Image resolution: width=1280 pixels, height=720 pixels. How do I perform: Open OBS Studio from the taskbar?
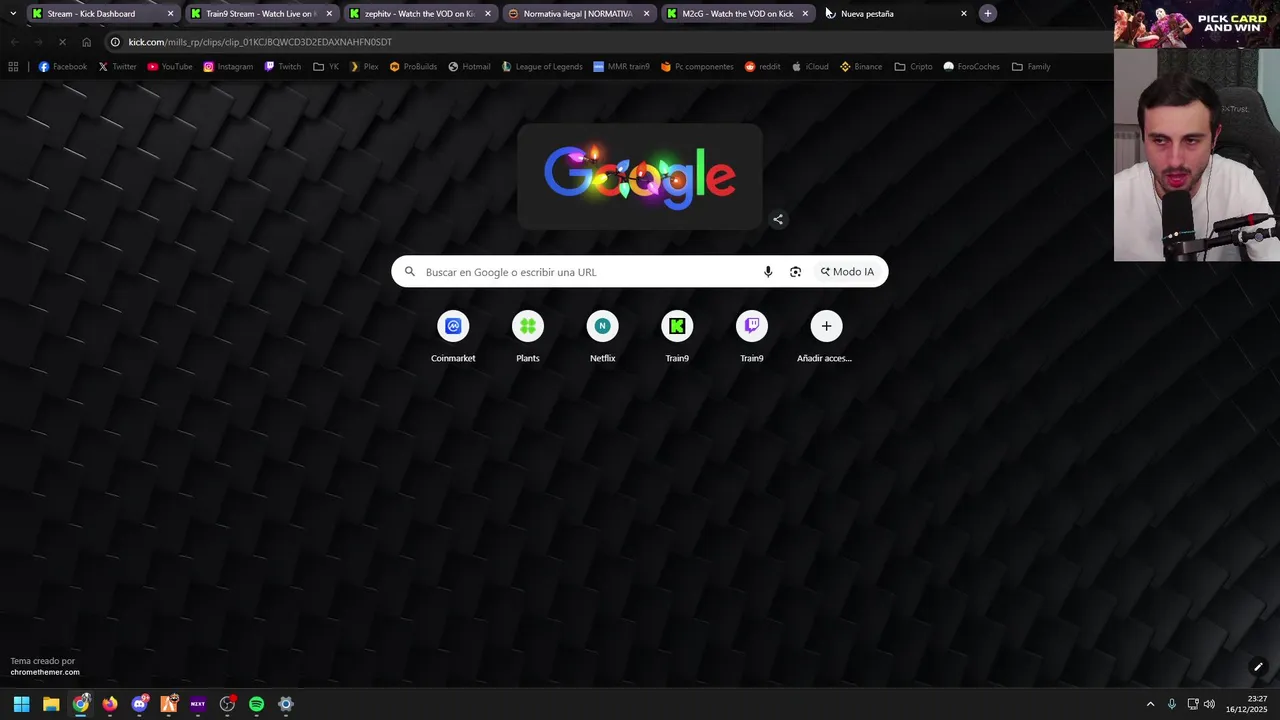(227, 704)
